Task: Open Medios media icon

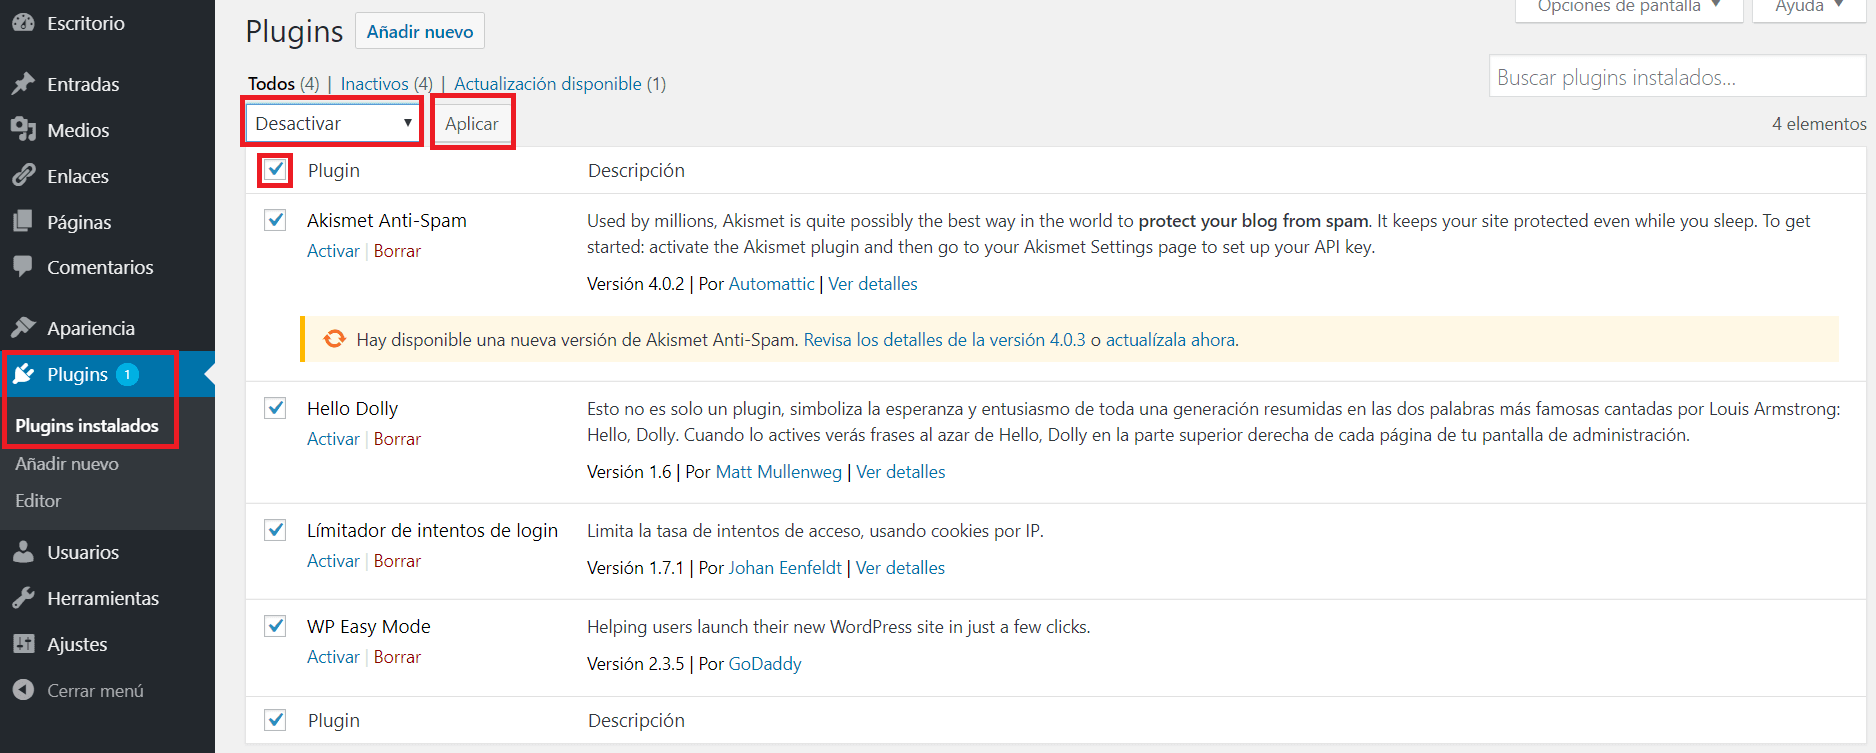Action: (x=23, y=130)
